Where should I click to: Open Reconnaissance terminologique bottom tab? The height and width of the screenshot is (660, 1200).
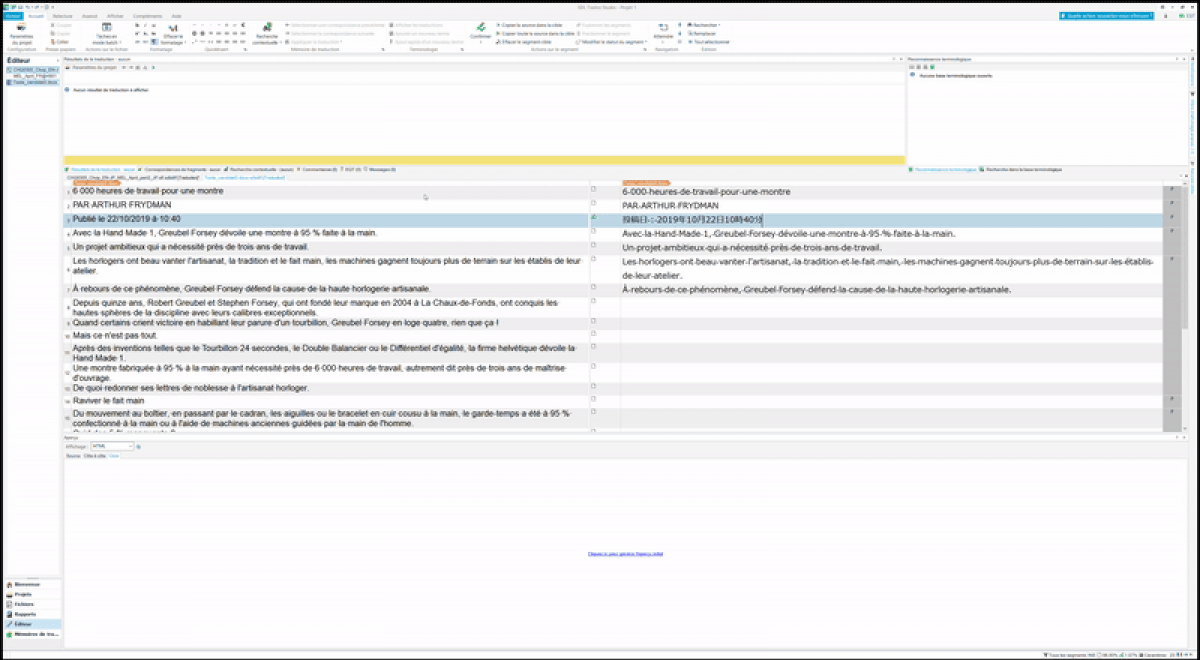point(943,170)
